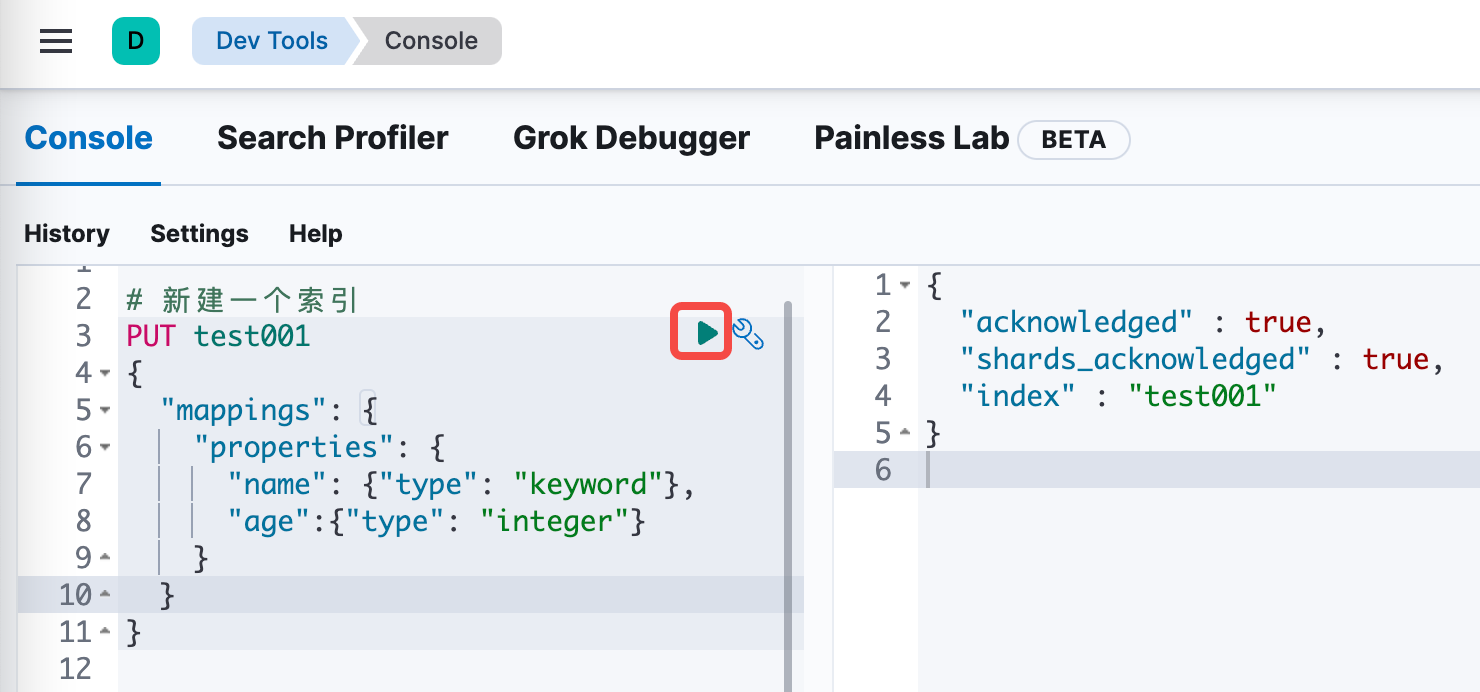Open the console Settings menu

click(199, 233)
